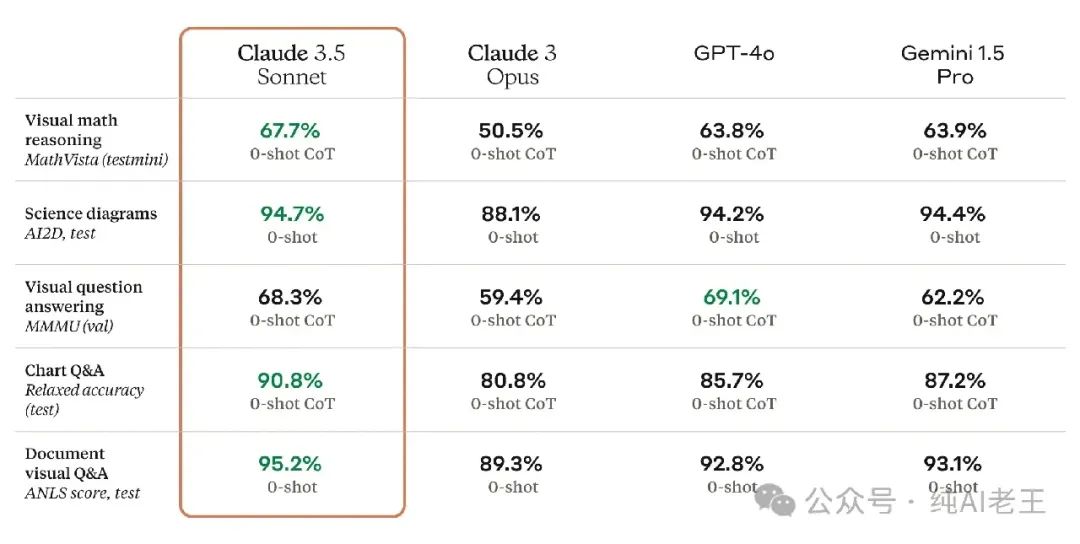Select Claude 3 Opus's 88.1% AI2D score

pyautogui.click(x=513, y=214)
